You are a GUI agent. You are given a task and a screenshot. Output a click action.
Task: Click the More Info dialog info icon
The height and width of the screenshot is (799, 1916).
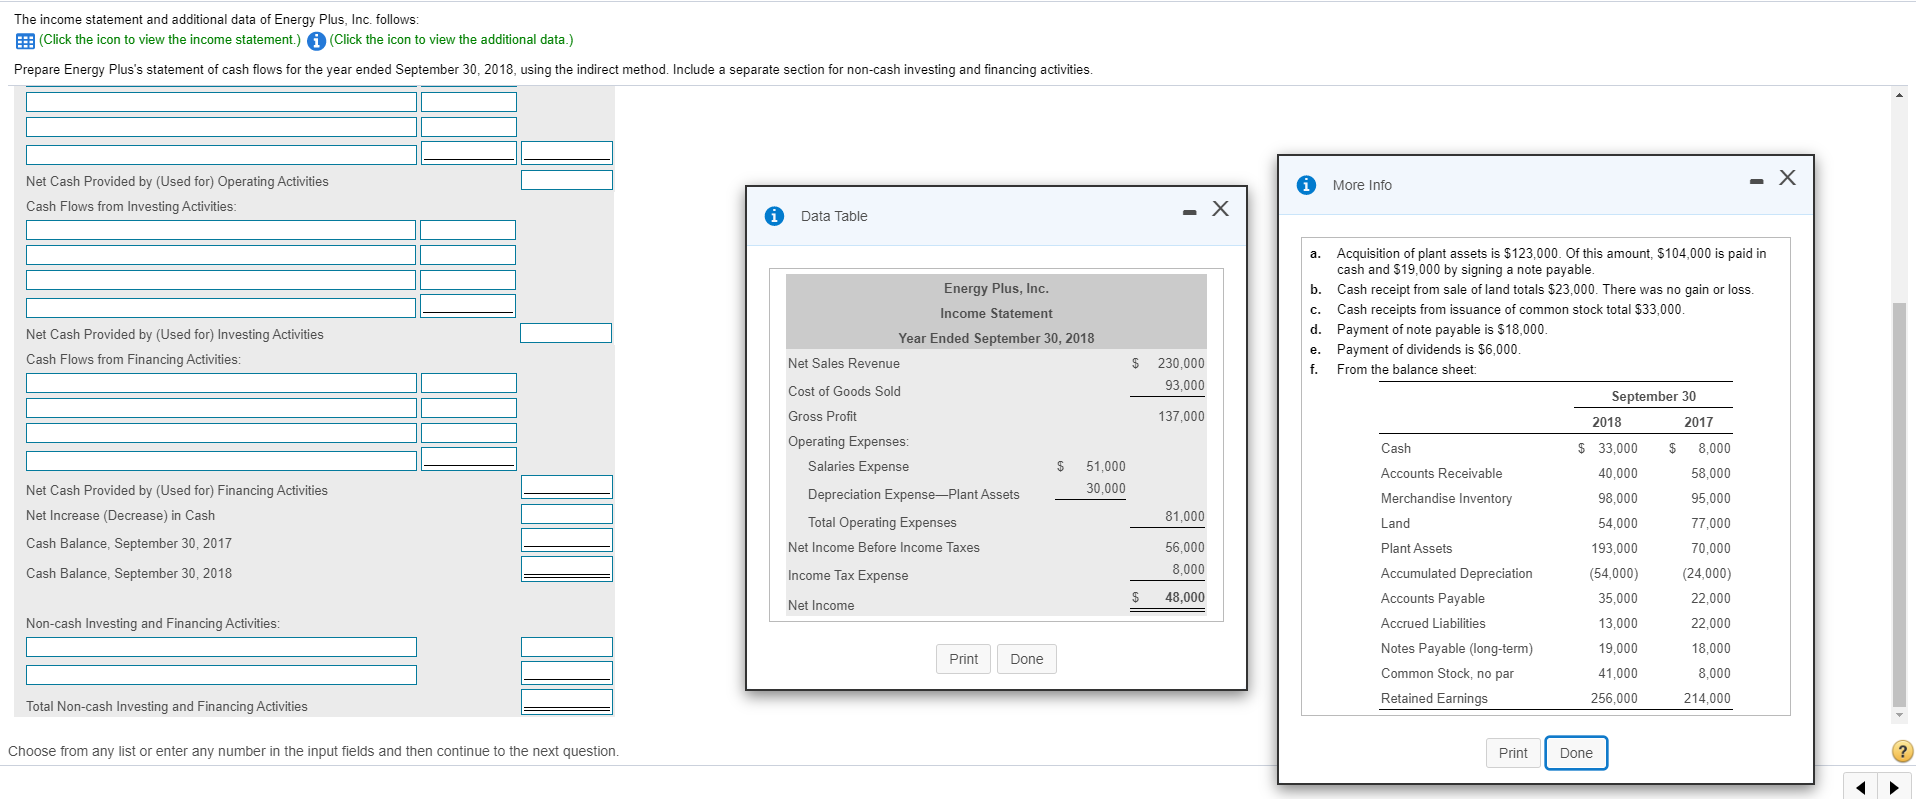pos(1306,185)
